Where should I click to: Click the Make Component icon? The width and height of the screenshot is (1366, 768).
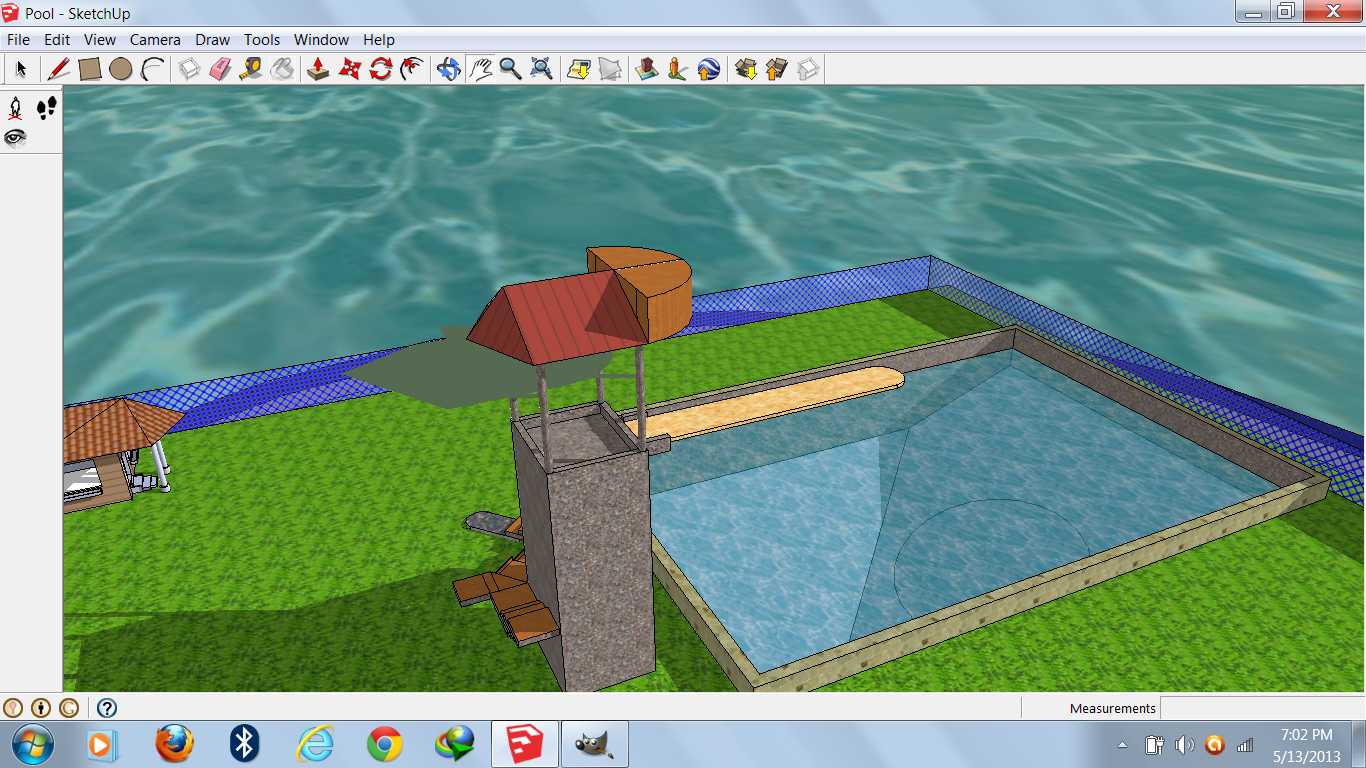click(190, 69)
